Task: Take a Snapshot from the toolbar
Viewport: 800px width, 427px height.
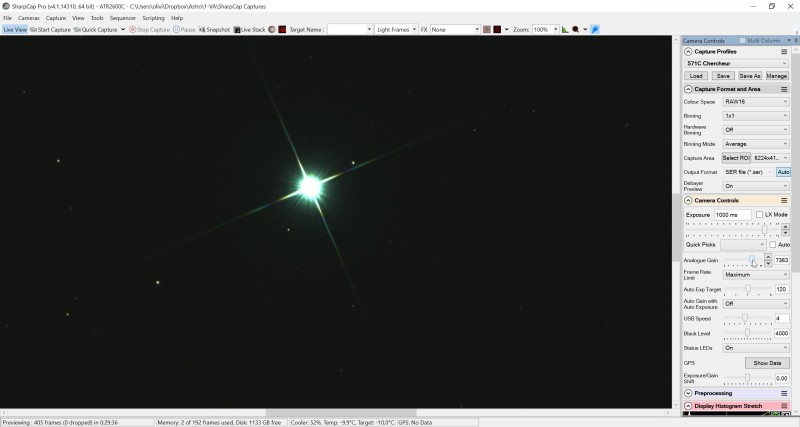Action: 214,30
